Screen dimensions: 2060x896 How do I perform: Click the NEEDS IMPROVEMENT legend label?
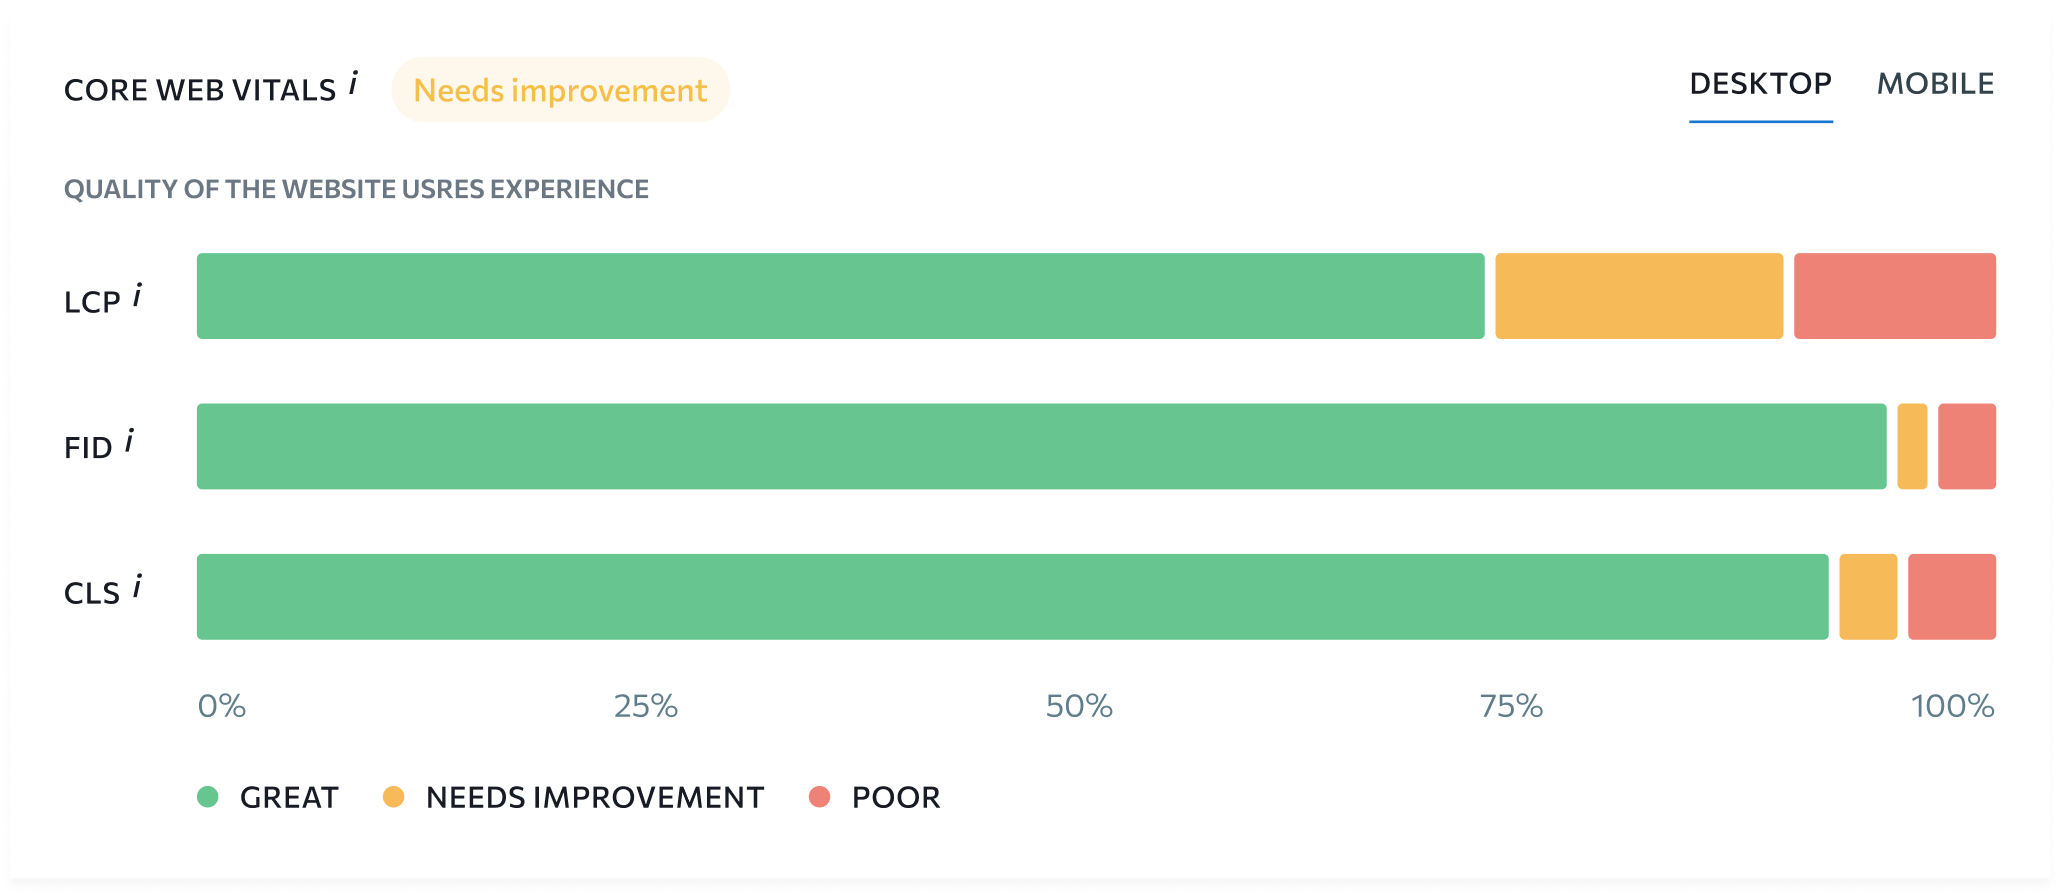point(595,797)
